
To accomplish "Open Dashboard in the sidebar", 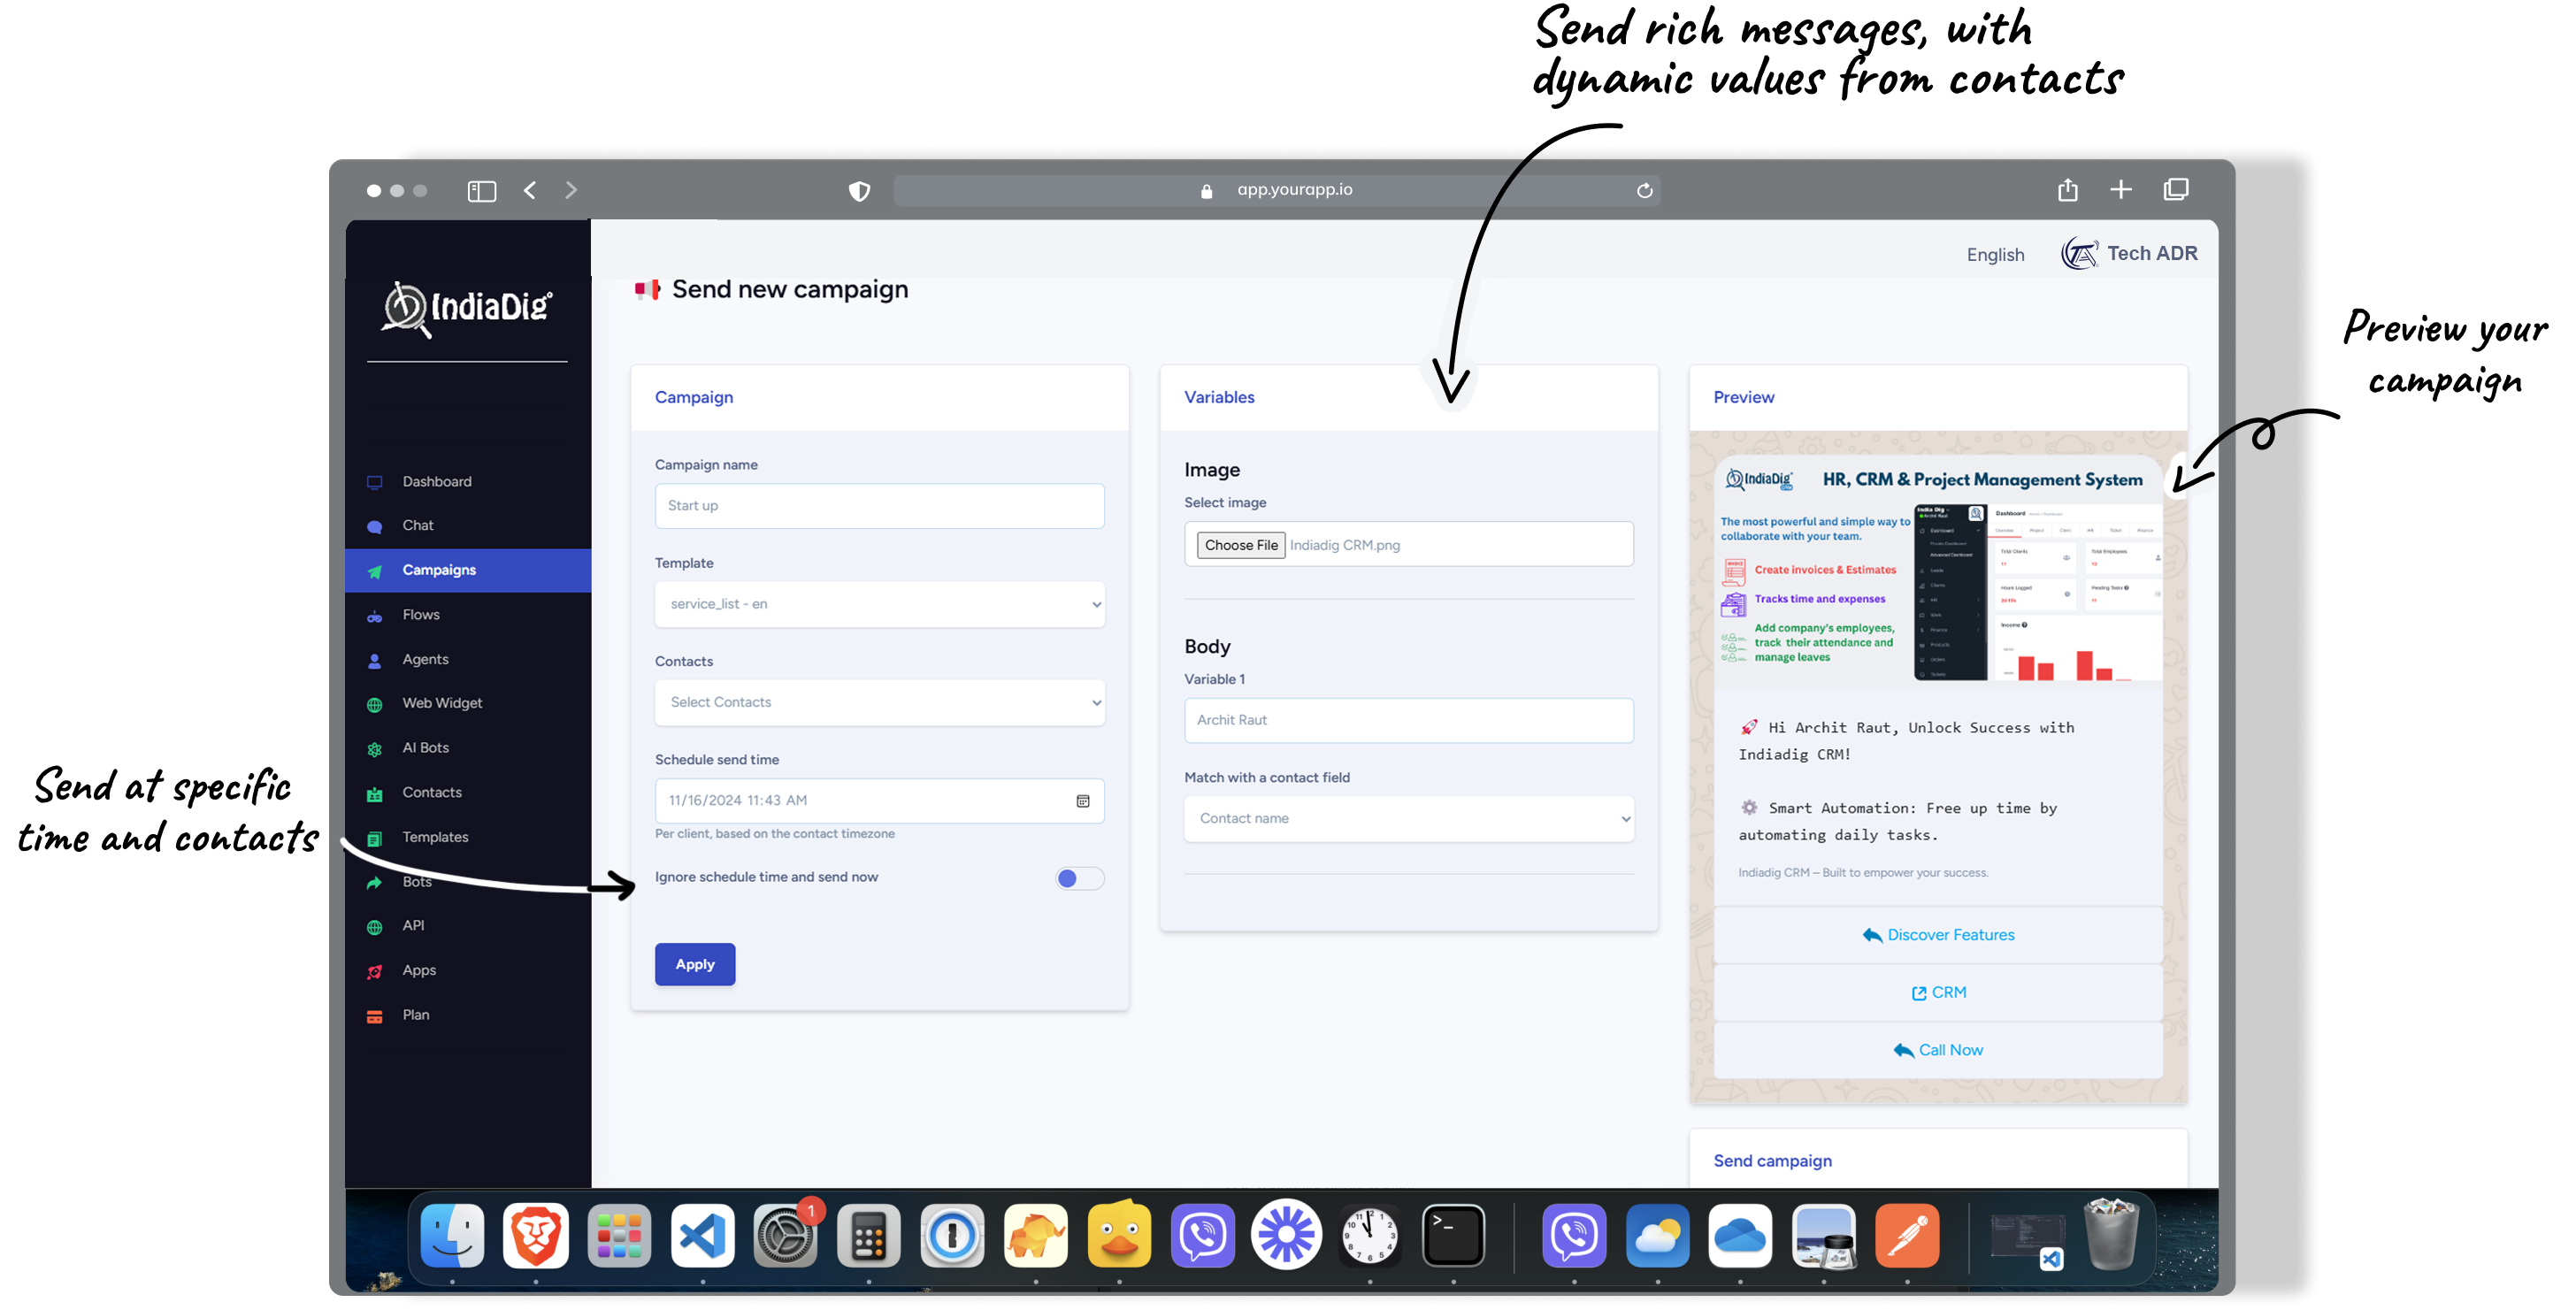I will pyautogui.click(x=437, y=481).
